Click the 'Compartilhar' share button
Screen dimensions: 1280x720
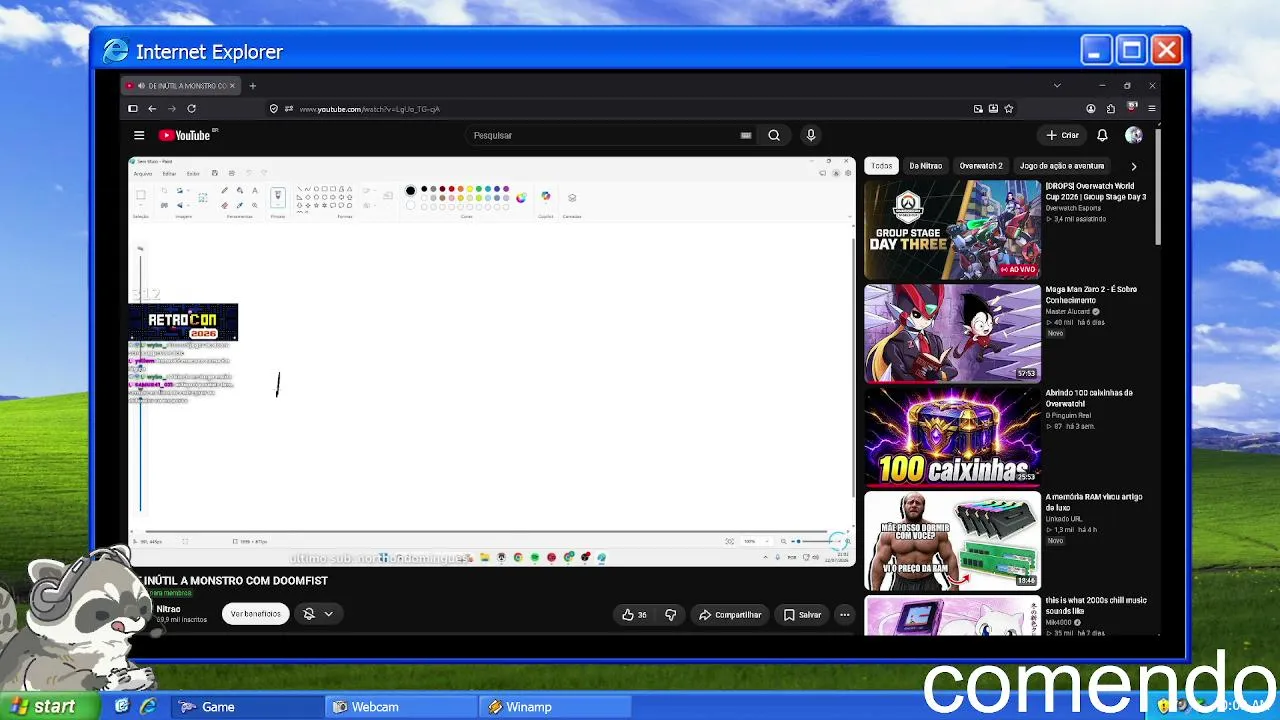[730, 614]
